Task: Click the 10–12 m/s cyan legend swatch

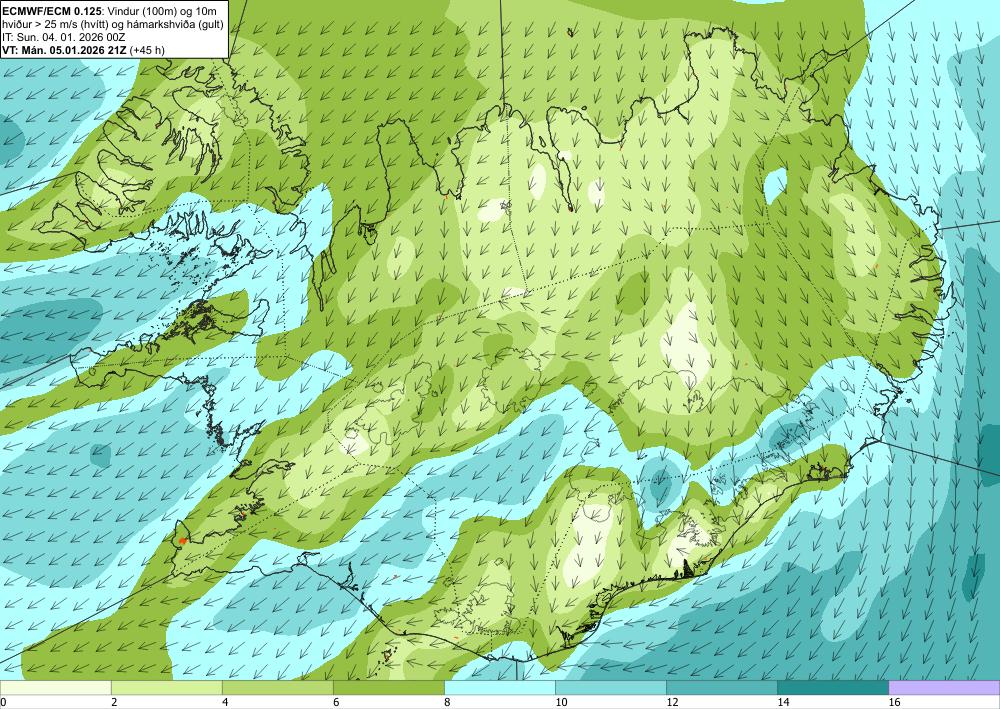Action: [611, 688]
